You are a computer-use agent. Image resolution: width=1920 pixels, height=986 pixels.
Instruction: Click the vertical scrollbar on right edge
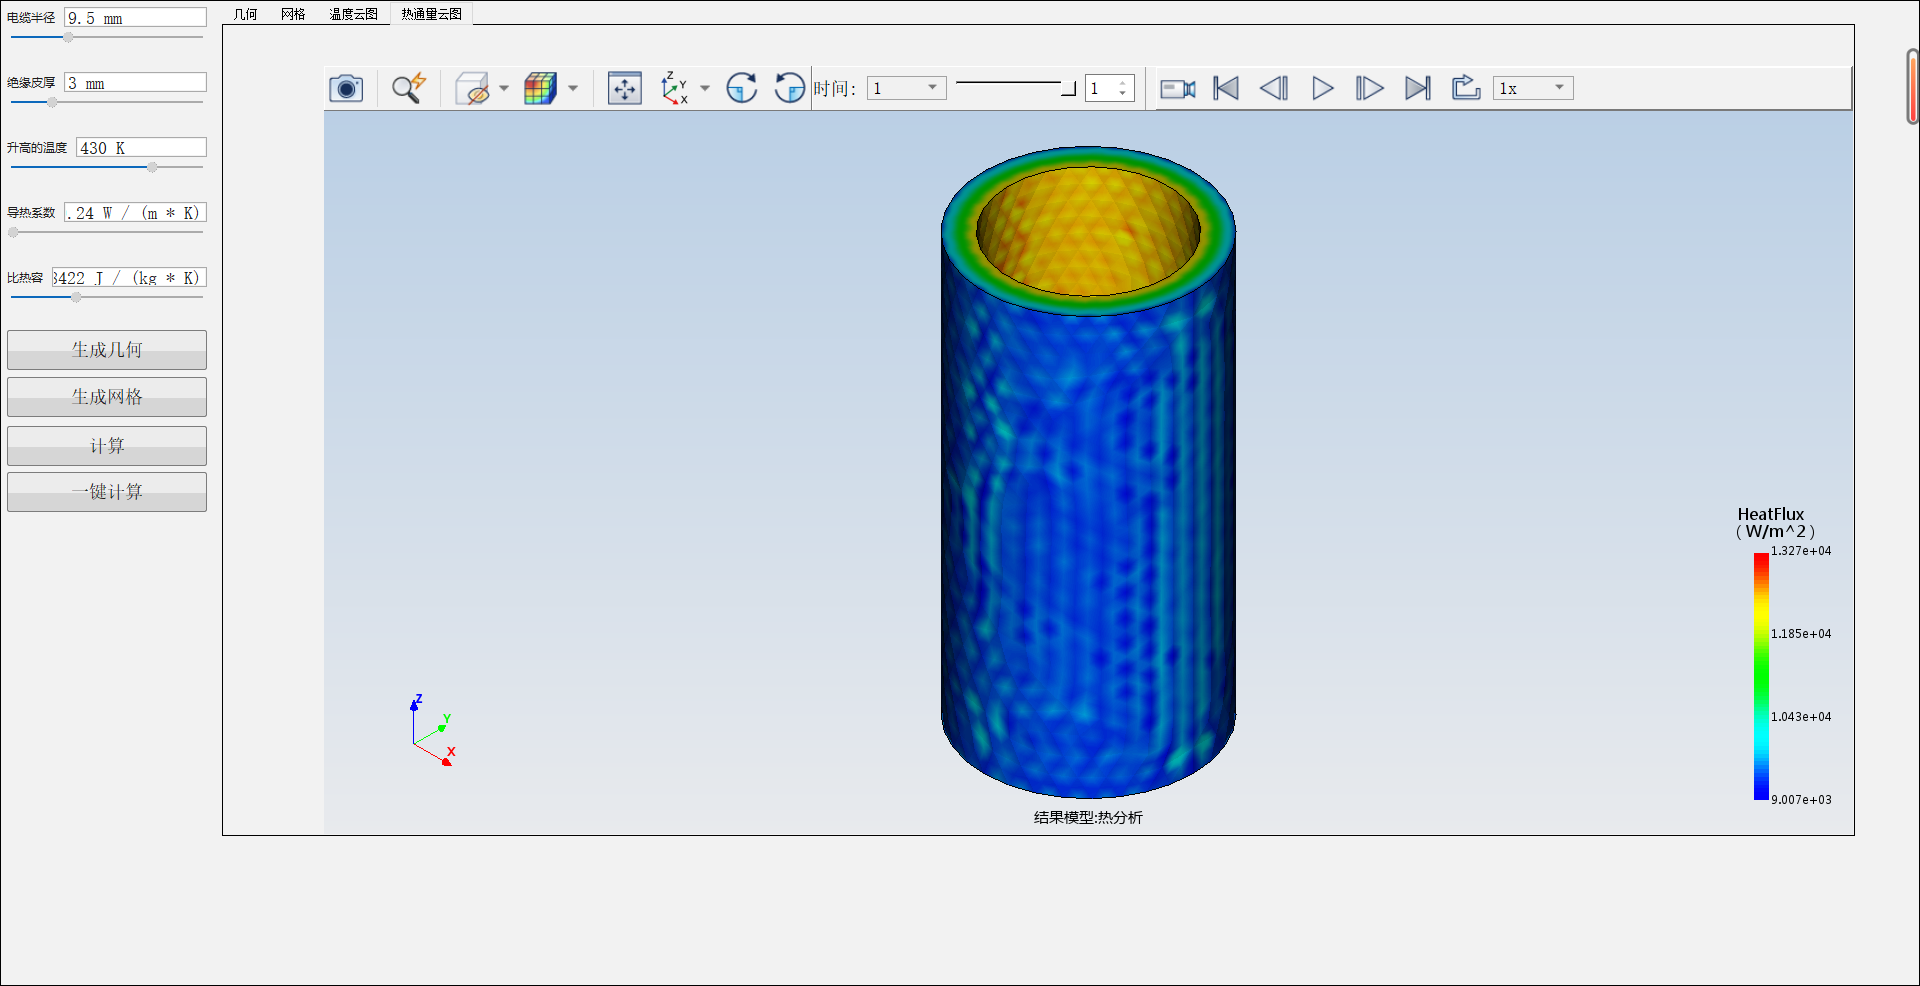[1912, 87]
